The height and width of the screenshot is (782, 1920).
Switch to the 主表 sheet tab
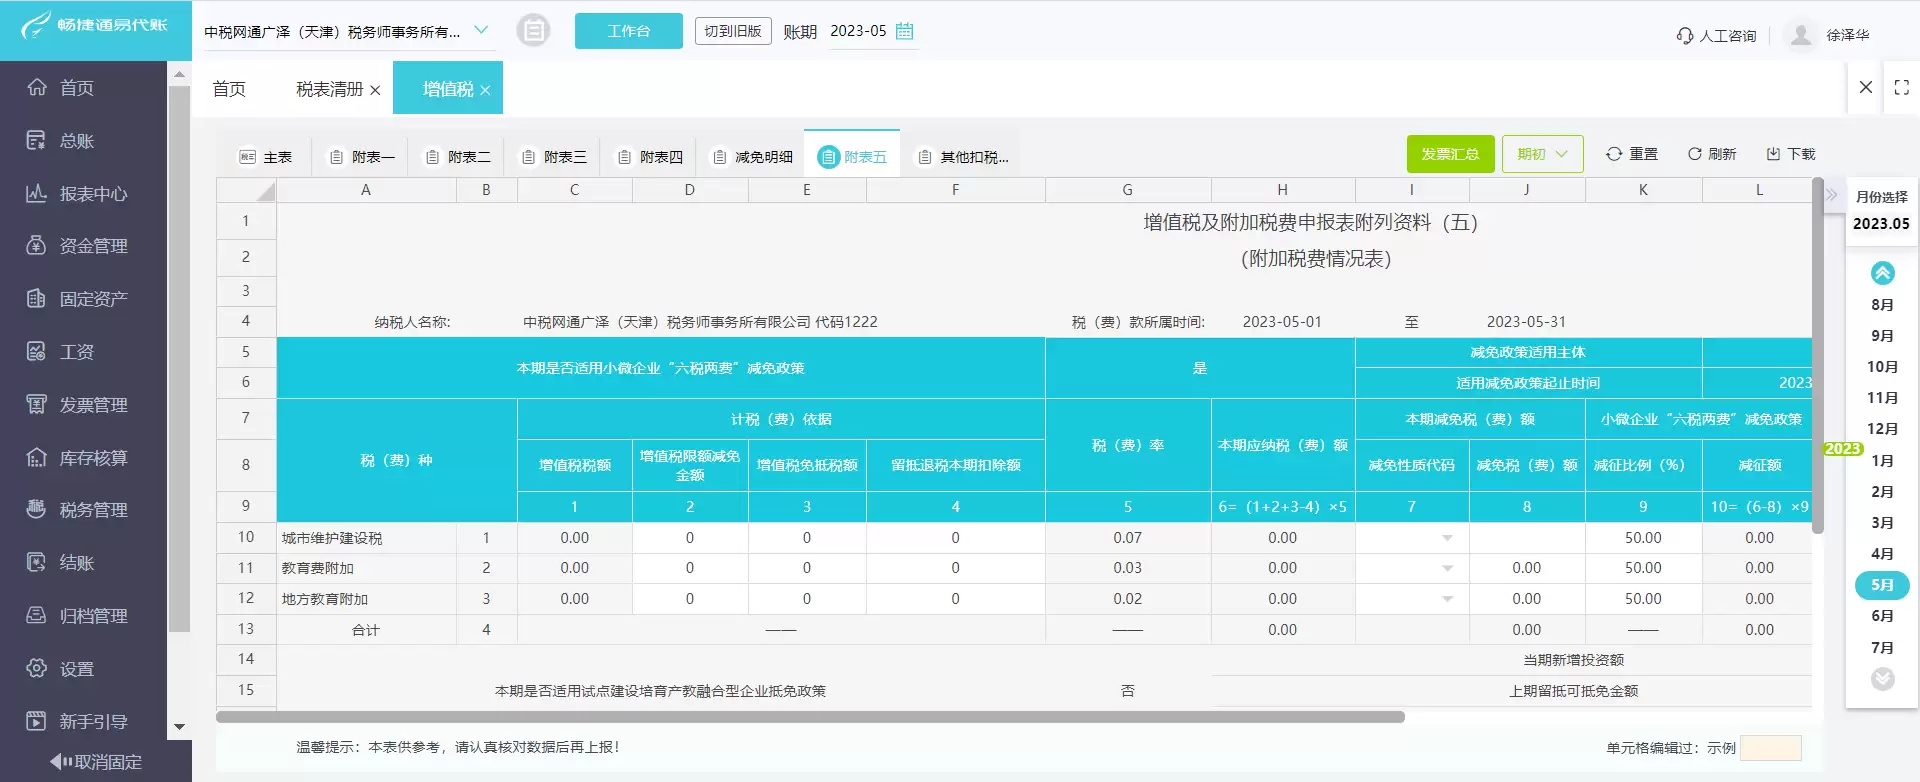click(x=266, y=157)
